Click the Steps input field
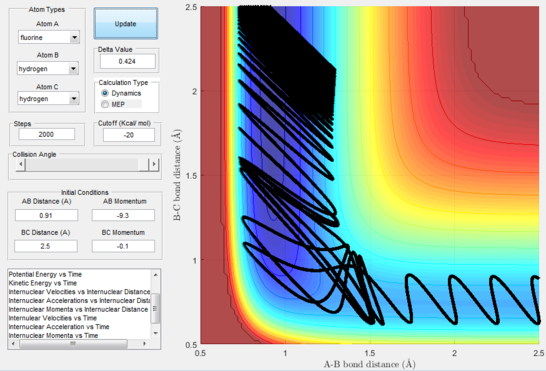 [47, 134]
